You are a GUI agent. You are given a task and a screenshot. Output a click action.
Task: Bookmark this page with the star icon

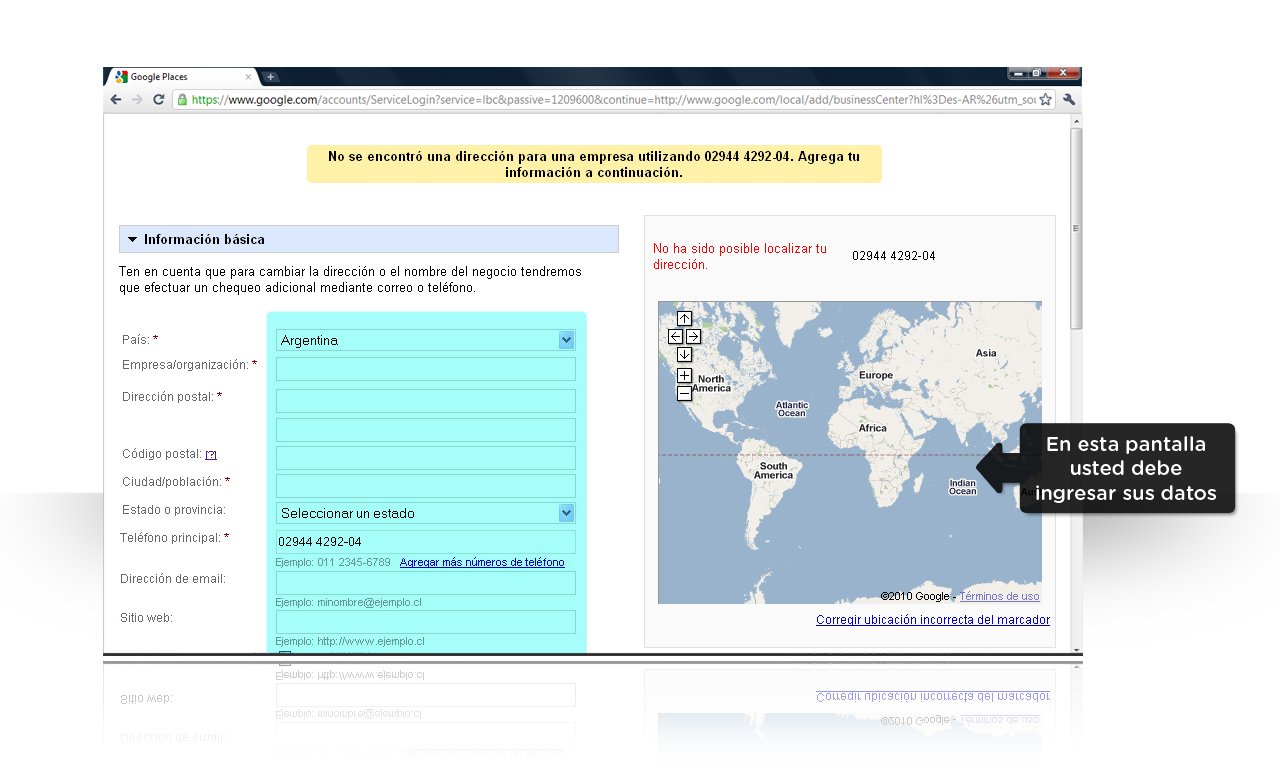point(1045,100)
